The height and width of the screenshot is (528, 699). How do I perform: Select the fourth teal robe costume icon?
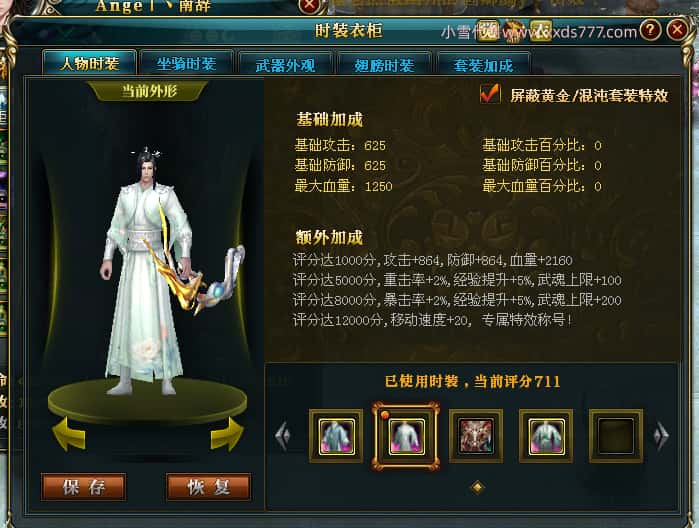[546, 436]
